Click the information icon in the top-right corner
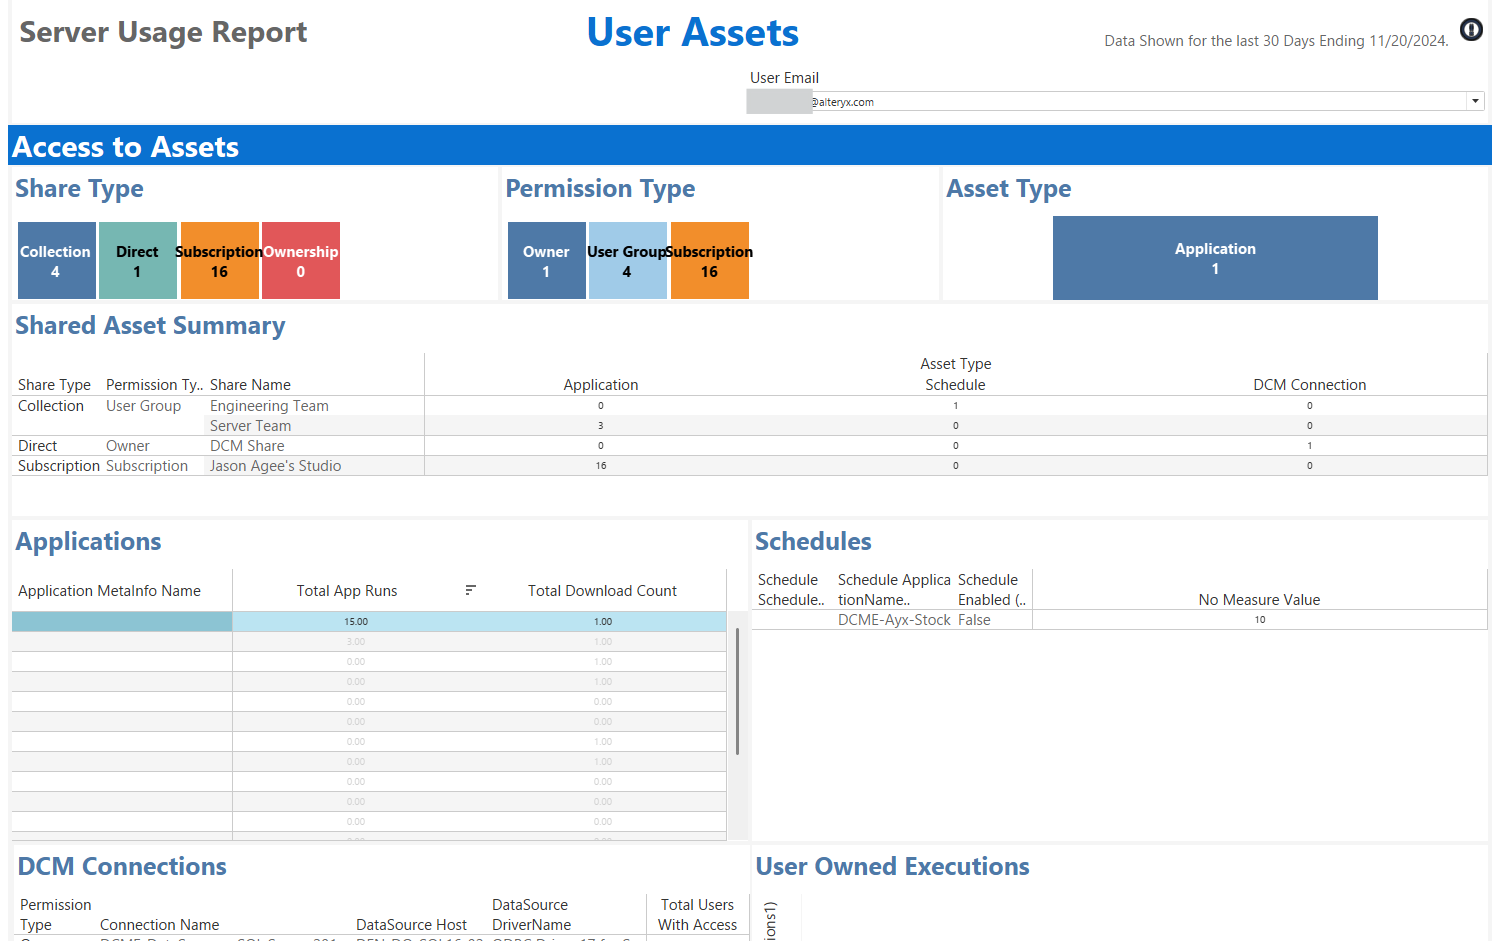The width and height of the screenshot is (1511, 941). 1471,30
